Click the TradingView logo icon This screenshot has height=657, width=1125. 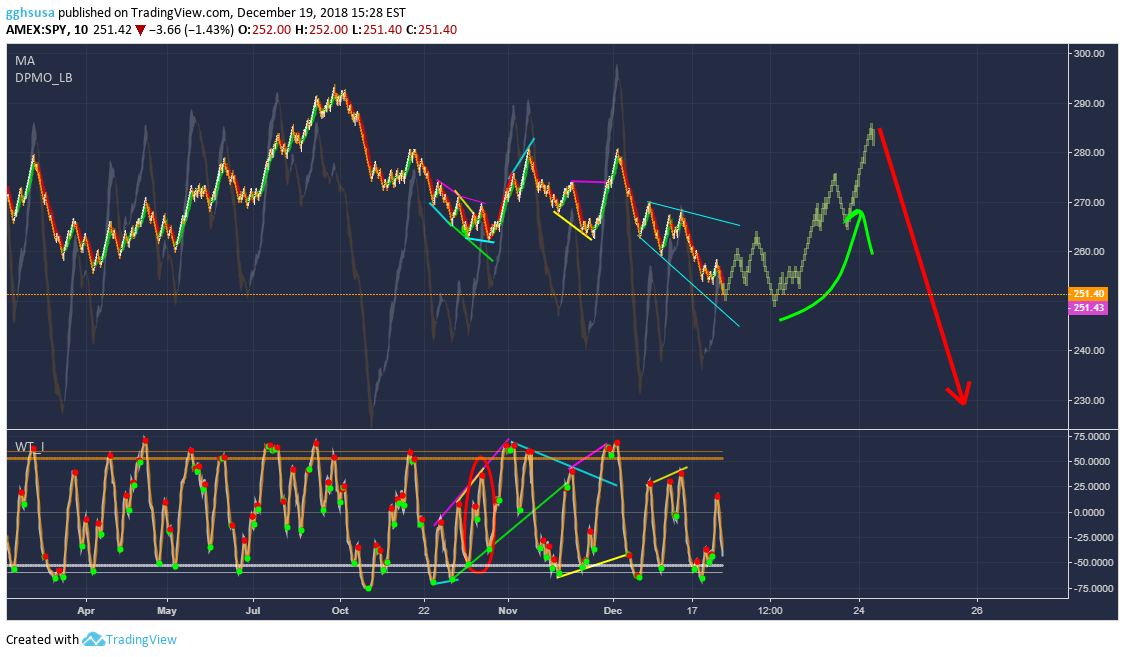pyautogui.click(x=93, y=639)
